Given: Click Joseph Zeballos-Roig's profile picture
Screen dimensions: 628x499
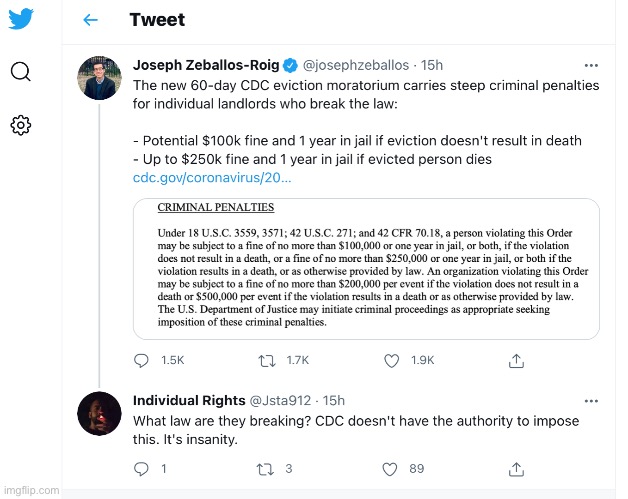Looking at the screenshot, I should [100, 78].
